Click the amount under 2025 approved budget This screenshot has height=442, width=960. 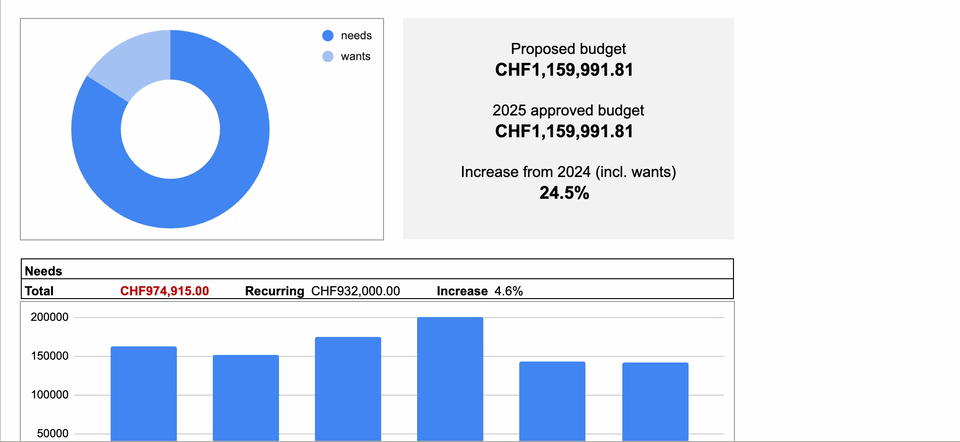point(568,132)
